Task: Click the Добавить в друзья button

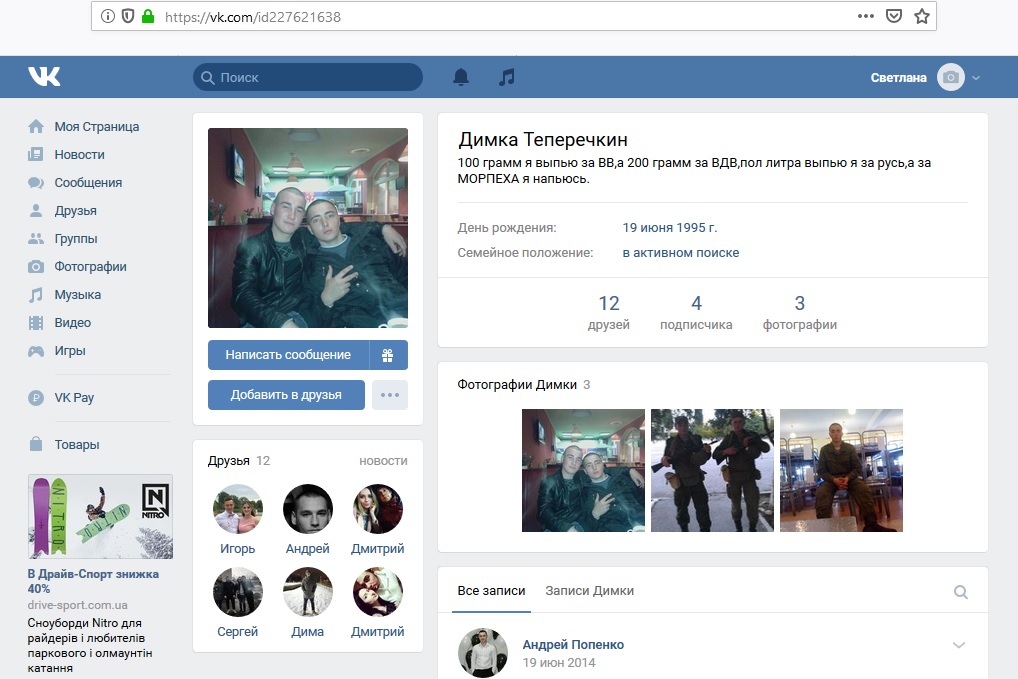Action: (286, 395)
